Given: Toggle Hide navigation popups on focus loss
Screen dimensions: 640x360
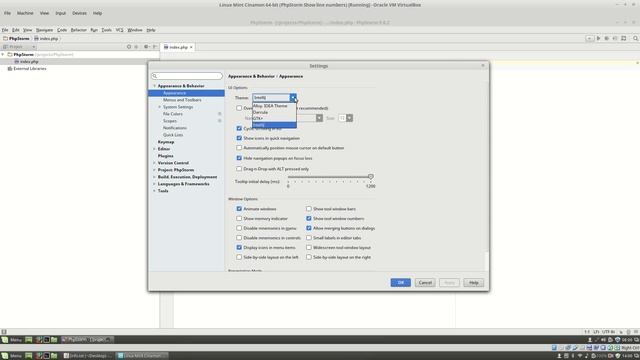Looking at the screenshot, I should (239, 158).
